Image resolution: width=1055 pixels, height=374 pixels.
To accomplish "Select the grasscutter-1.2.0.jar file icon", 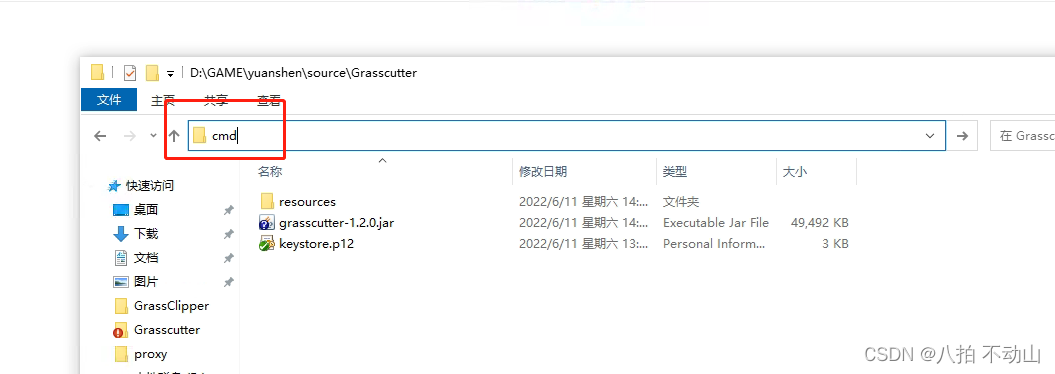I will [x=267, y=223].
